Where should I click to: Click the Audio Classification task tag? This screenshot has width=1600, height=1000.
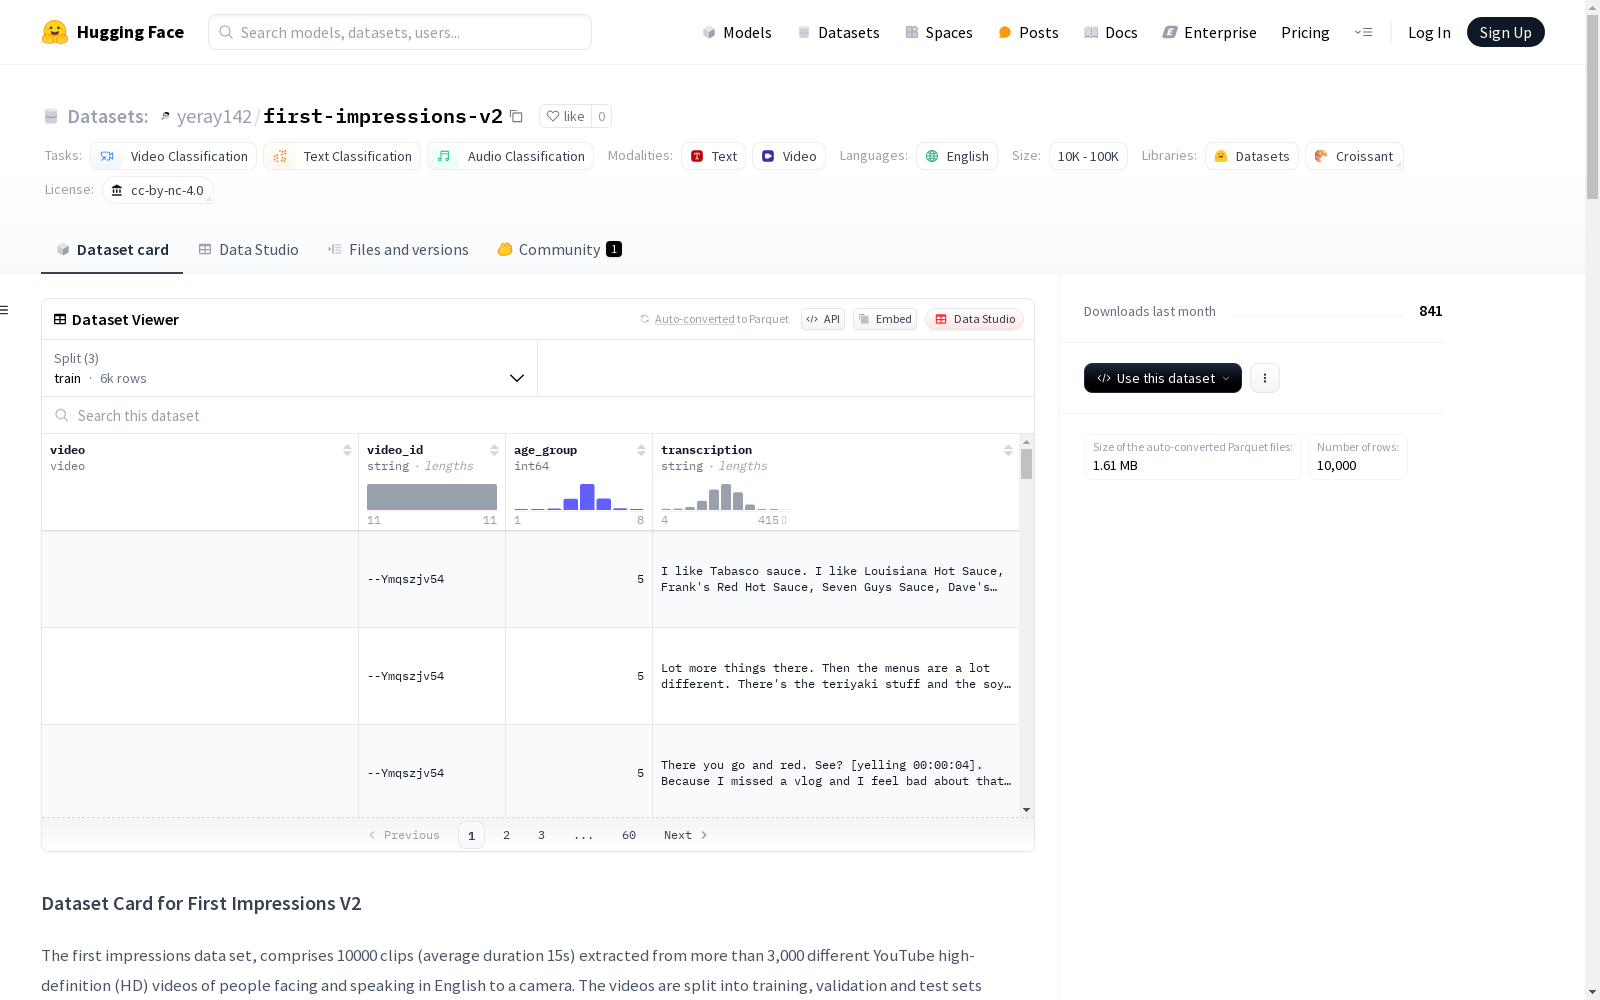click(x=510, y=156)
